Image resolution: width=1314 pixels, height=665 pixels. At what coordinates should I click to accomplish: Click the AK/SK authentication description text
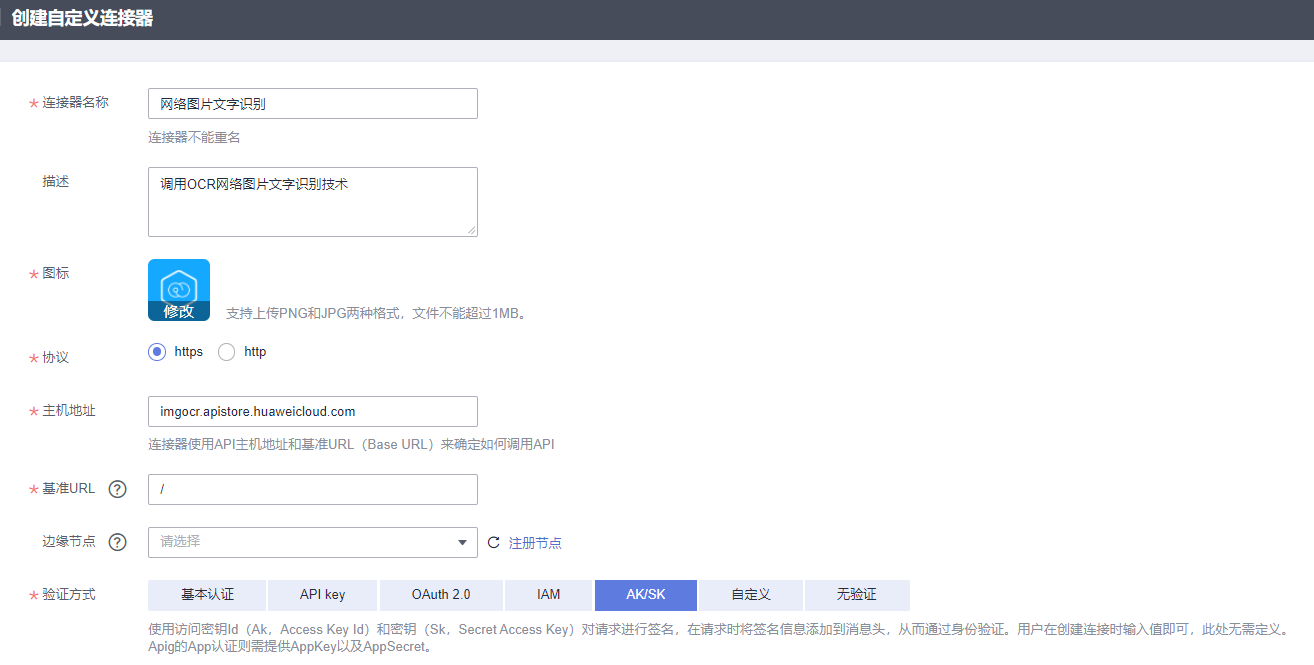click(719, 638)
